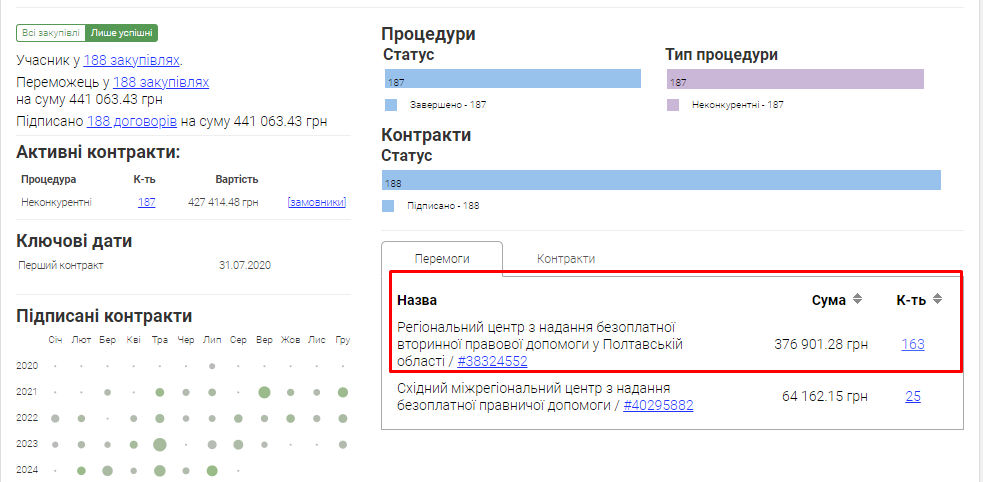Click the 25 contracts count link
The height and width of the screenshot is (482, 983).
coord(912,396)
